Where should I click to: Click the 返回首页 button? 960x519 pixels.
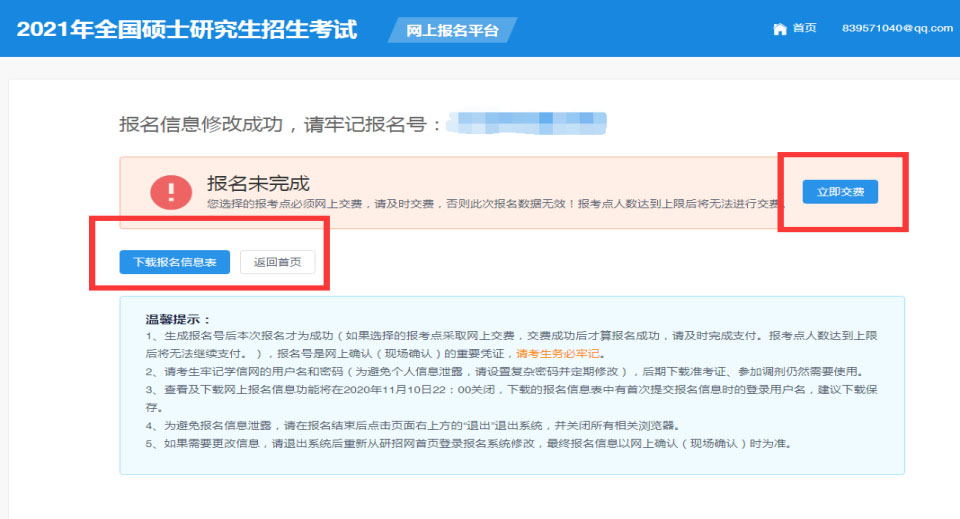click(x=277, y=262)
